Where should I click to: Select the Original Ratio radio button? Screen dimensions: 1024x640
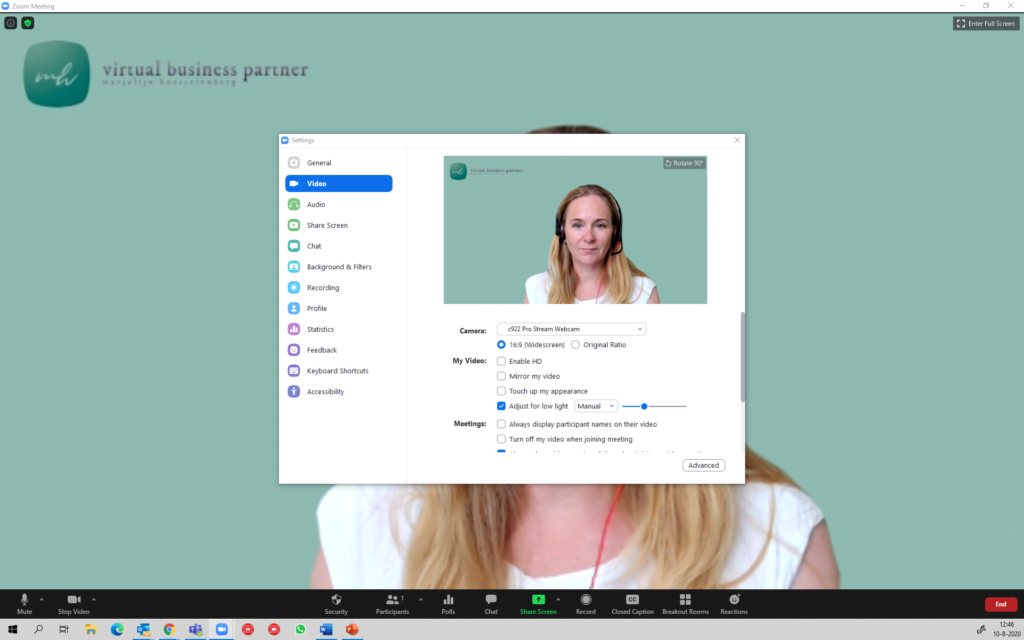point(575,345)
